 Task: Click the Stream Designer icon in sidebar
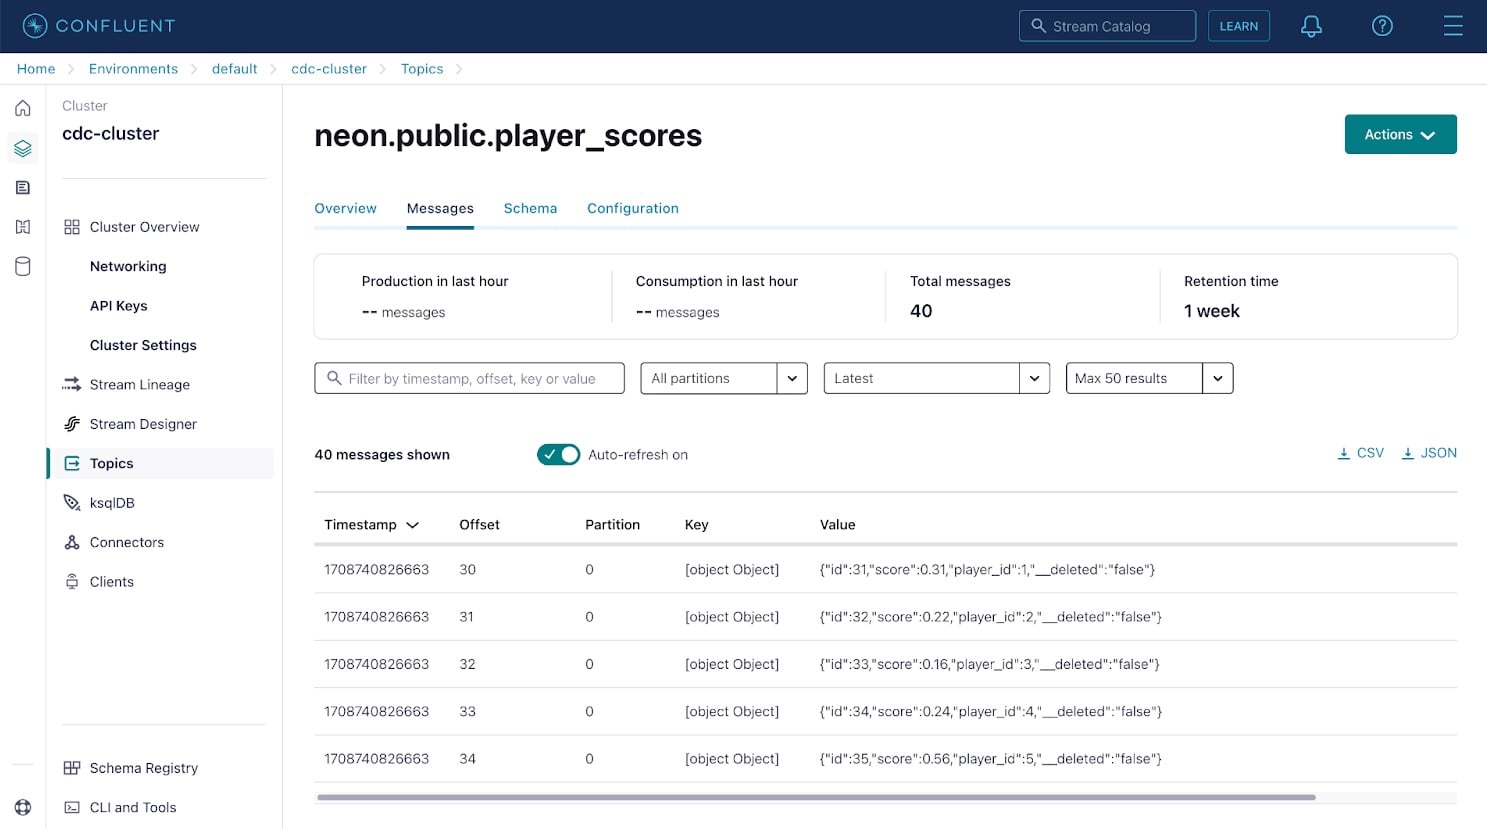pyautogui.click(x=71, y=423)
